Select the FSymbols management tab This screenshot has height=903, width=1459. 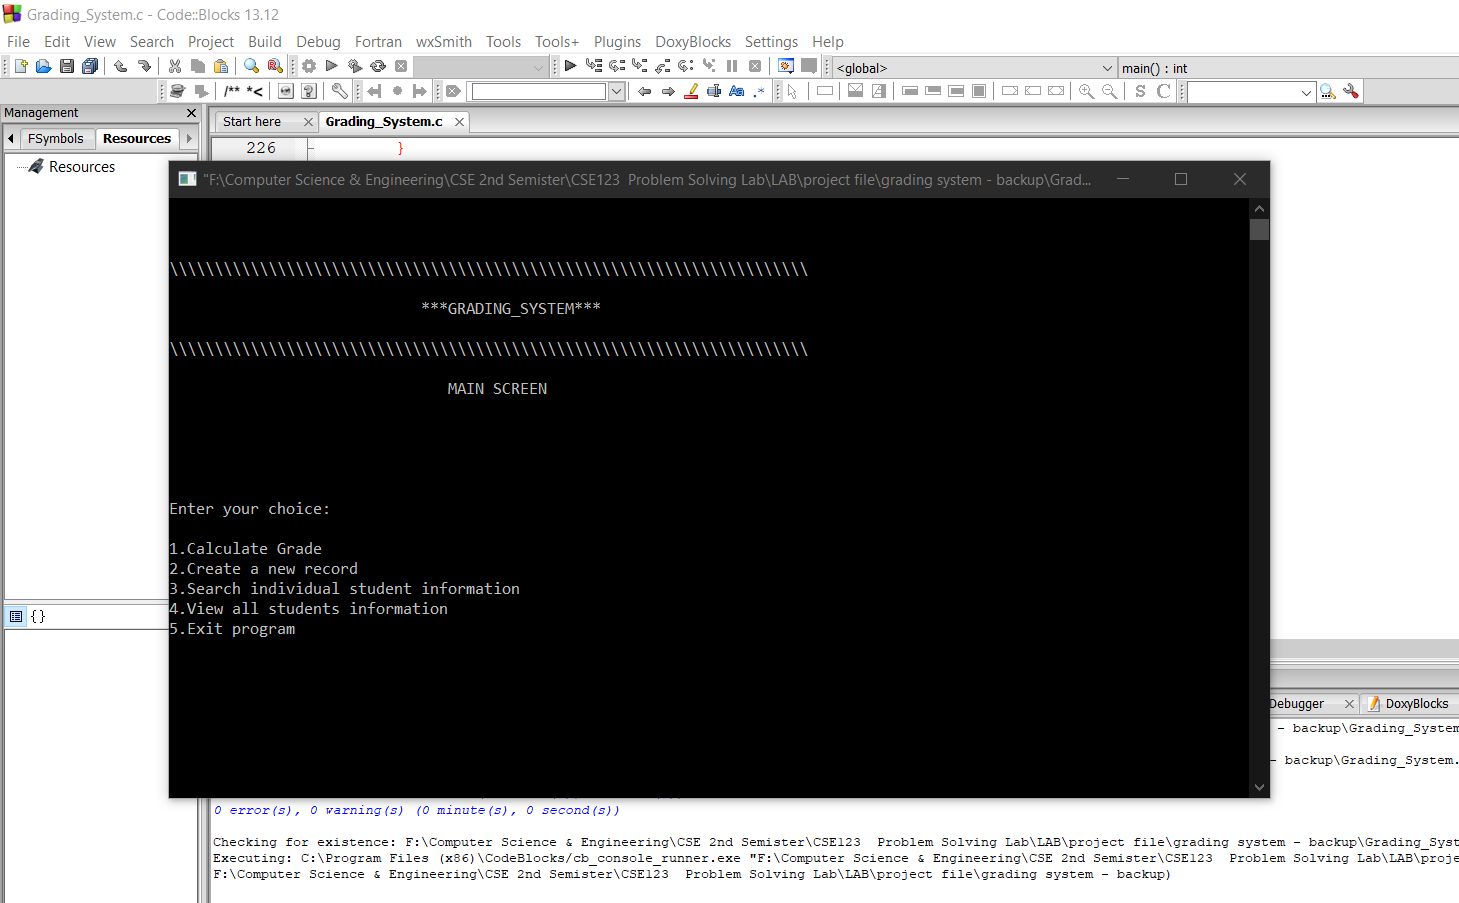[56, 138]
